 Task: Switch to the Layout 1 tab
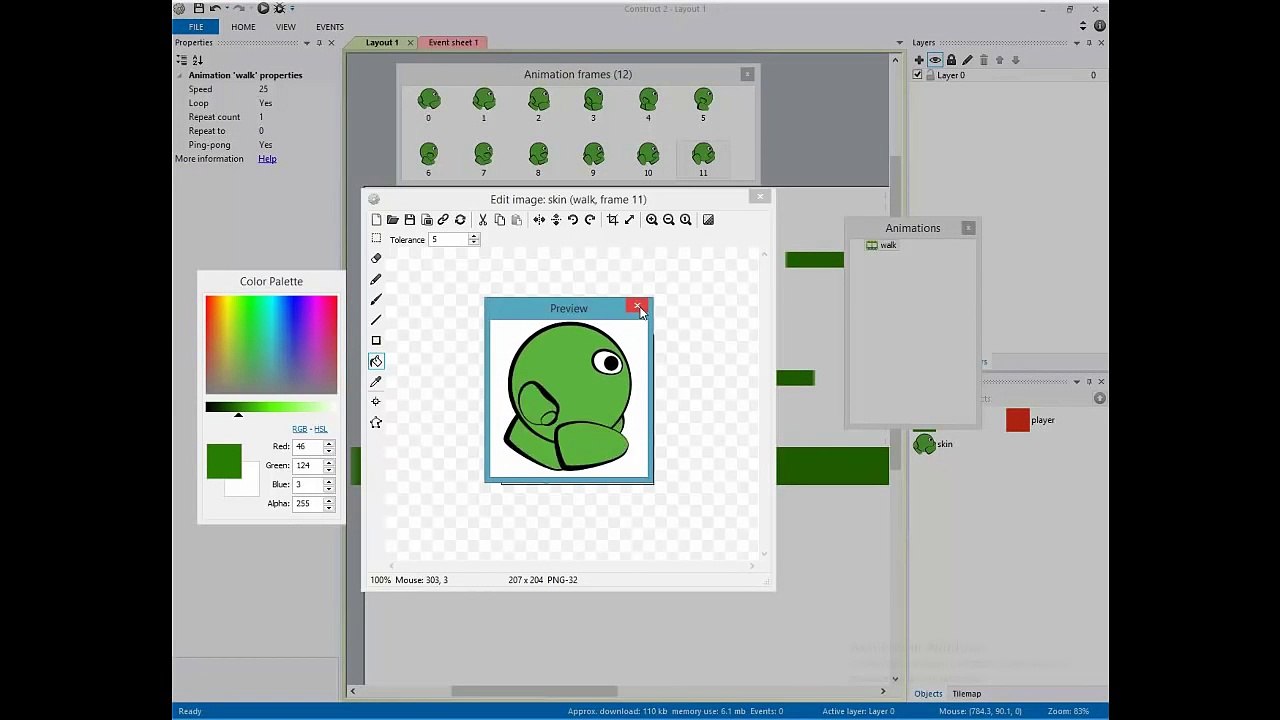coord(382,43)
